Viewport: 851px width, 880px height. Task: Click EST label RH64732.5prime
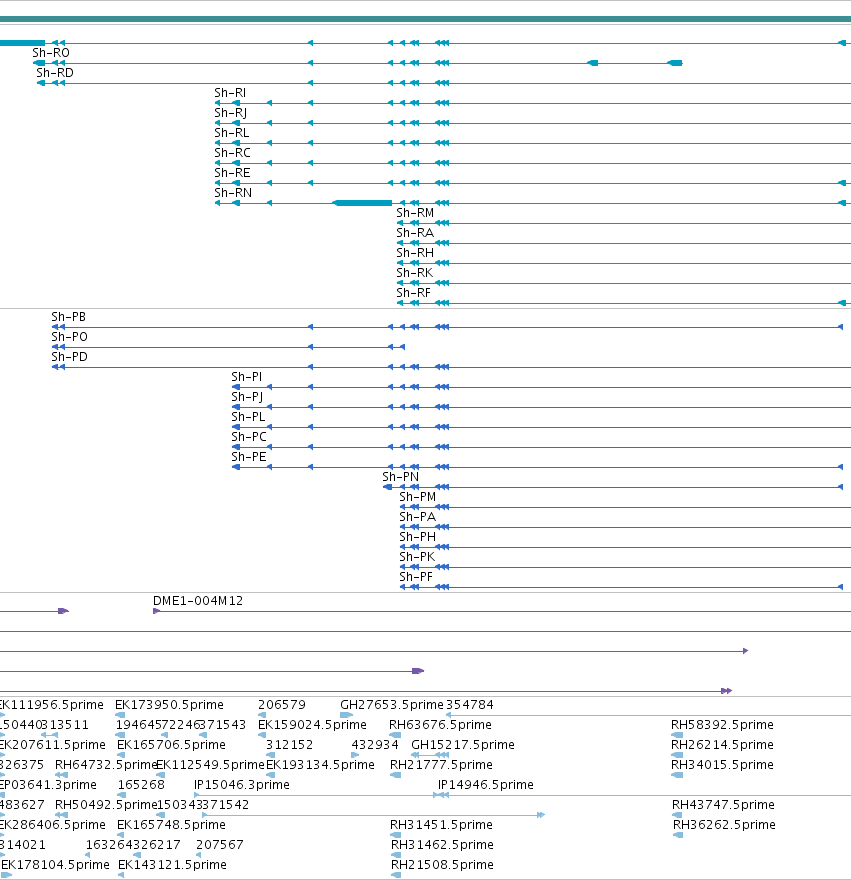(x=106, y=765)
